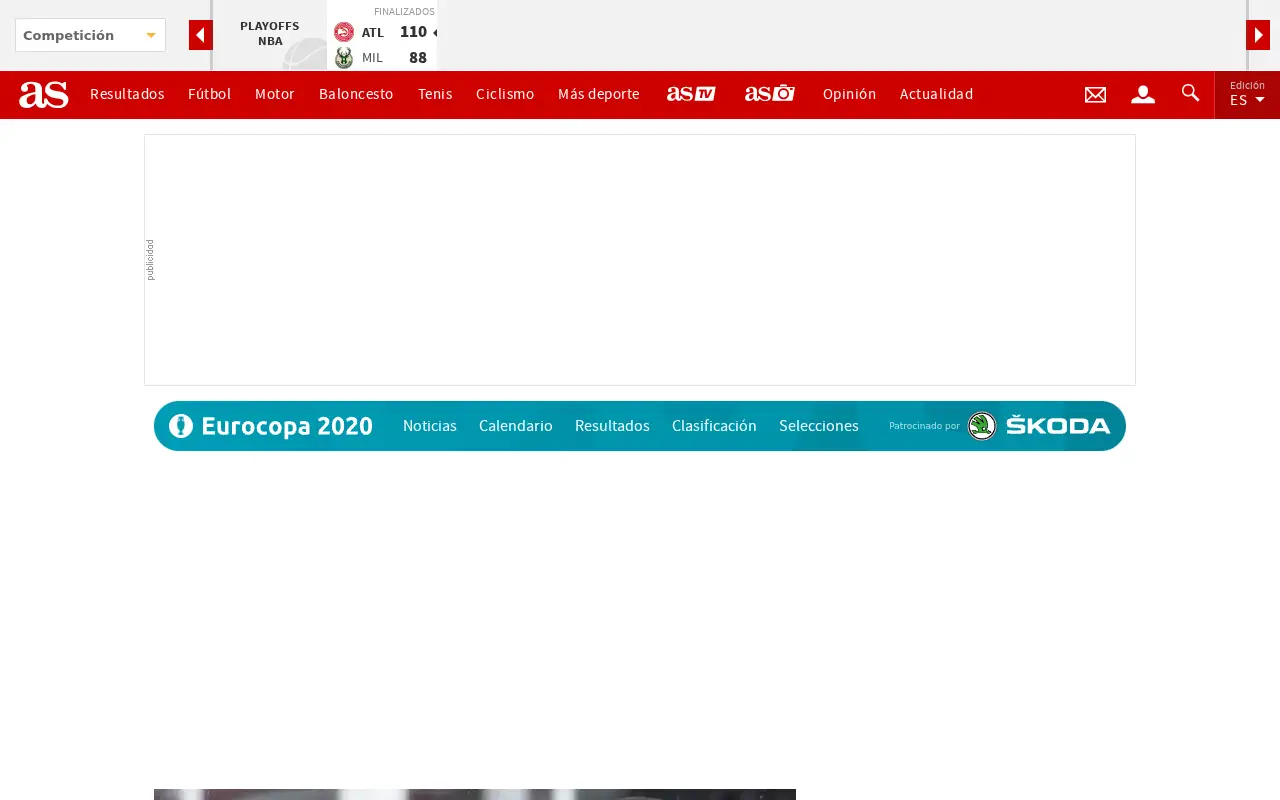Go to Eurocopa Calendario
This screenshot has width=1280, height=800.
(516, 426)
